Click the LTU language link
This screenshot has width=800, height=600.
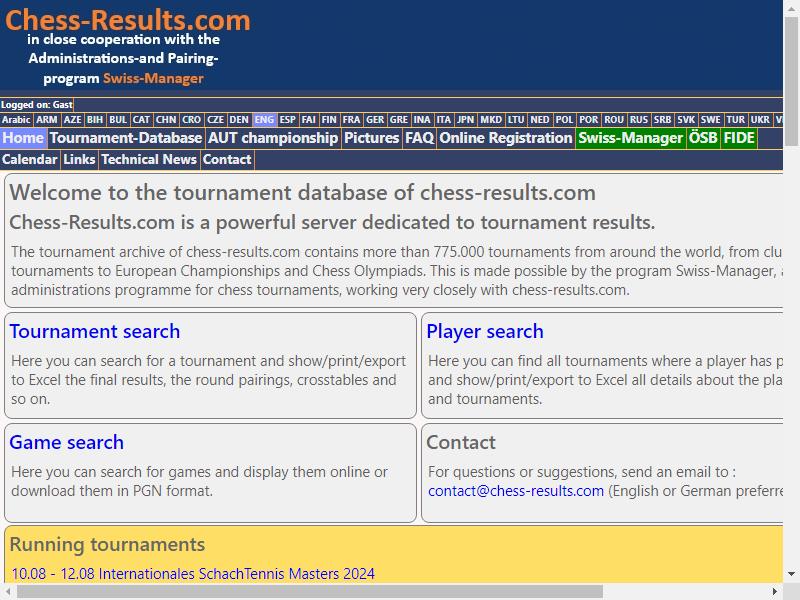pos(516,119)
